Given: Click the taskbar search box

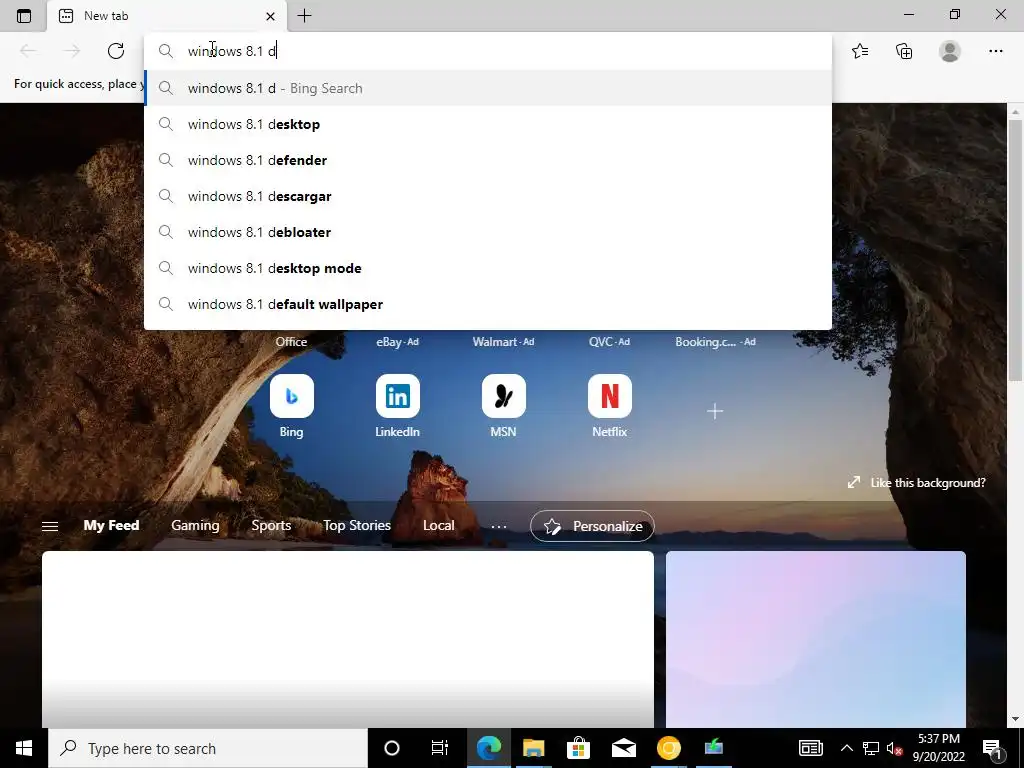Looking at the screenshot, I should [x=208, y=748].
